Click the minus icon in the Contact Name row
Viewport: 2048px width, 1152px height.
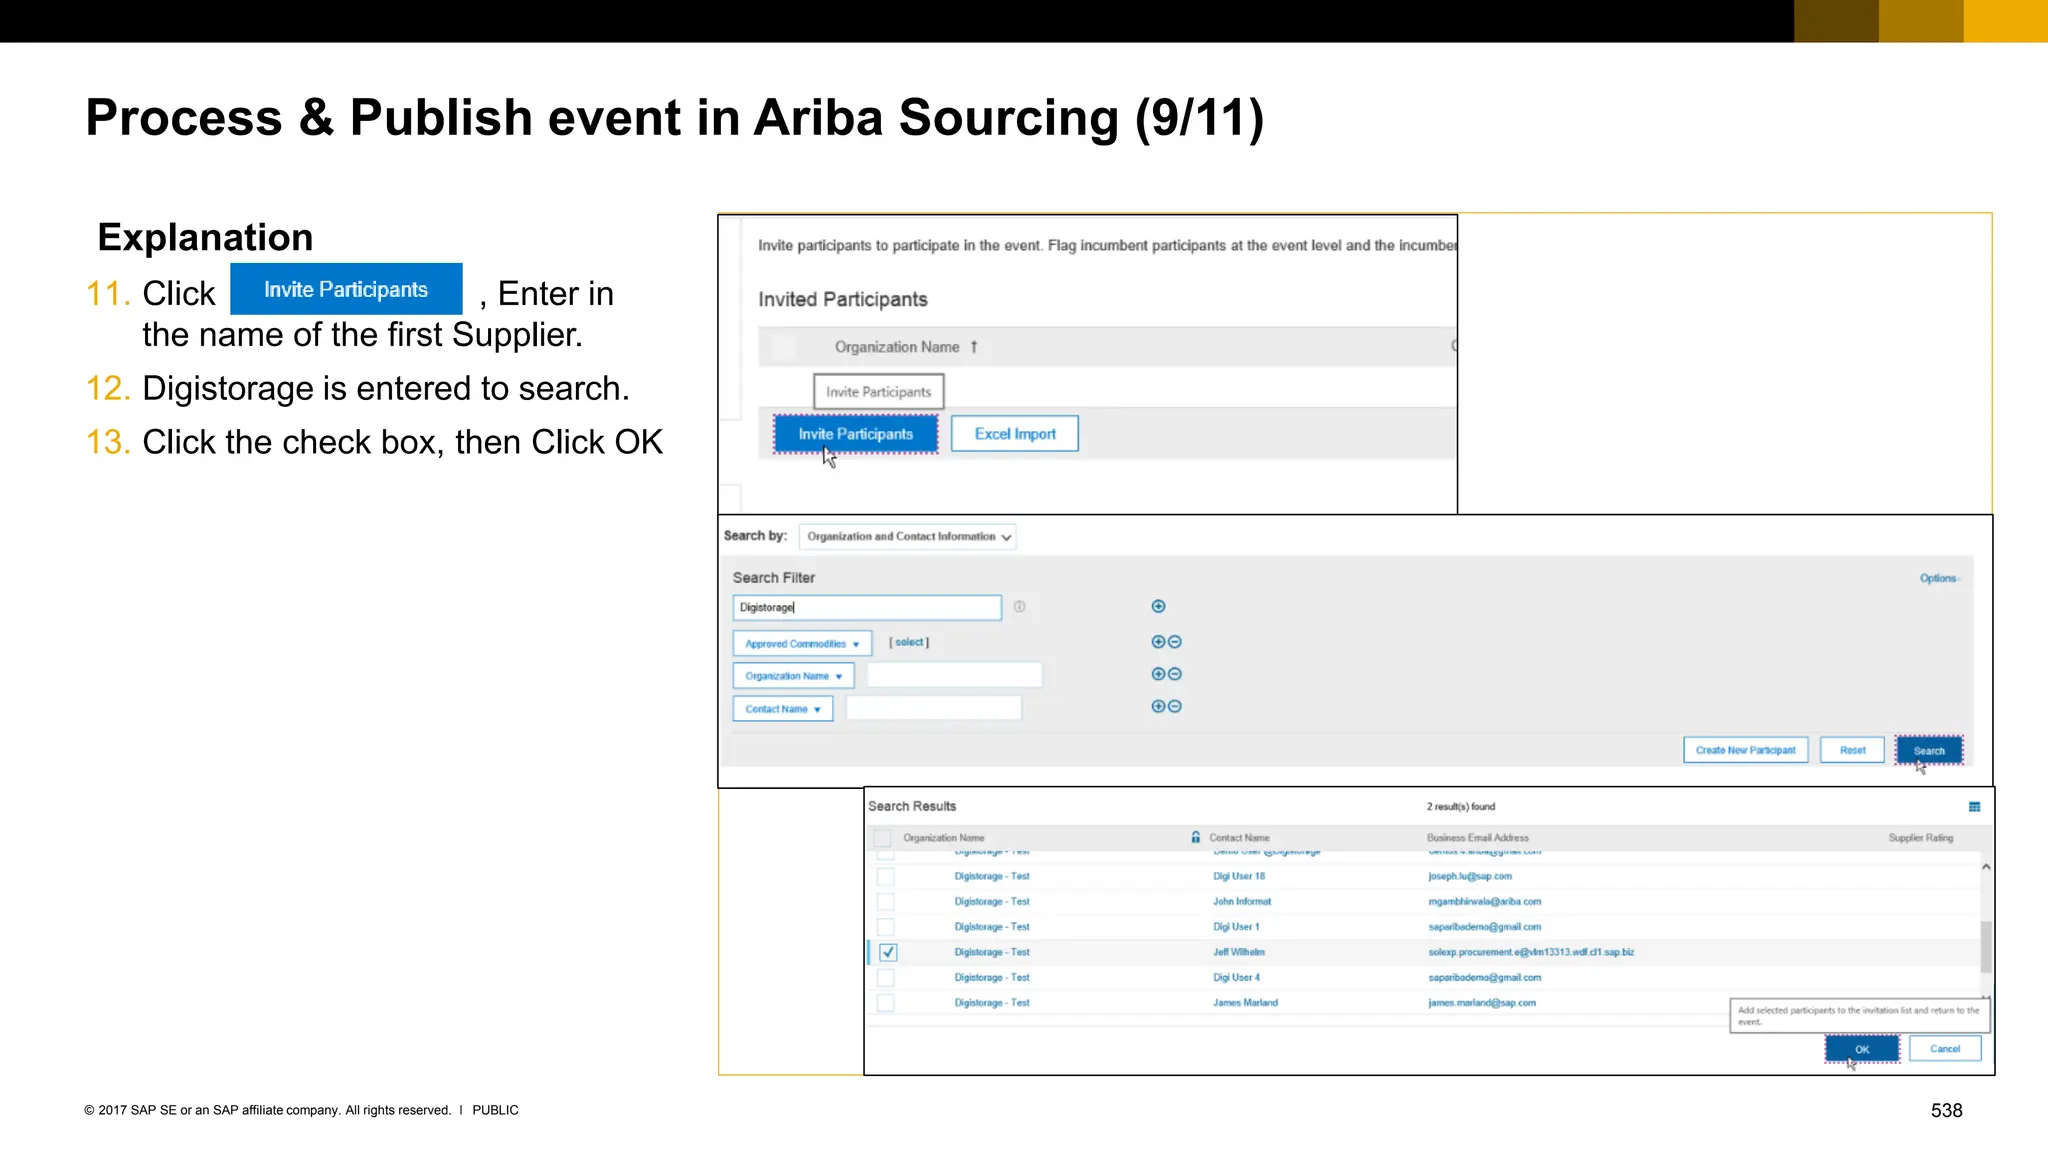click(1175, 706)
